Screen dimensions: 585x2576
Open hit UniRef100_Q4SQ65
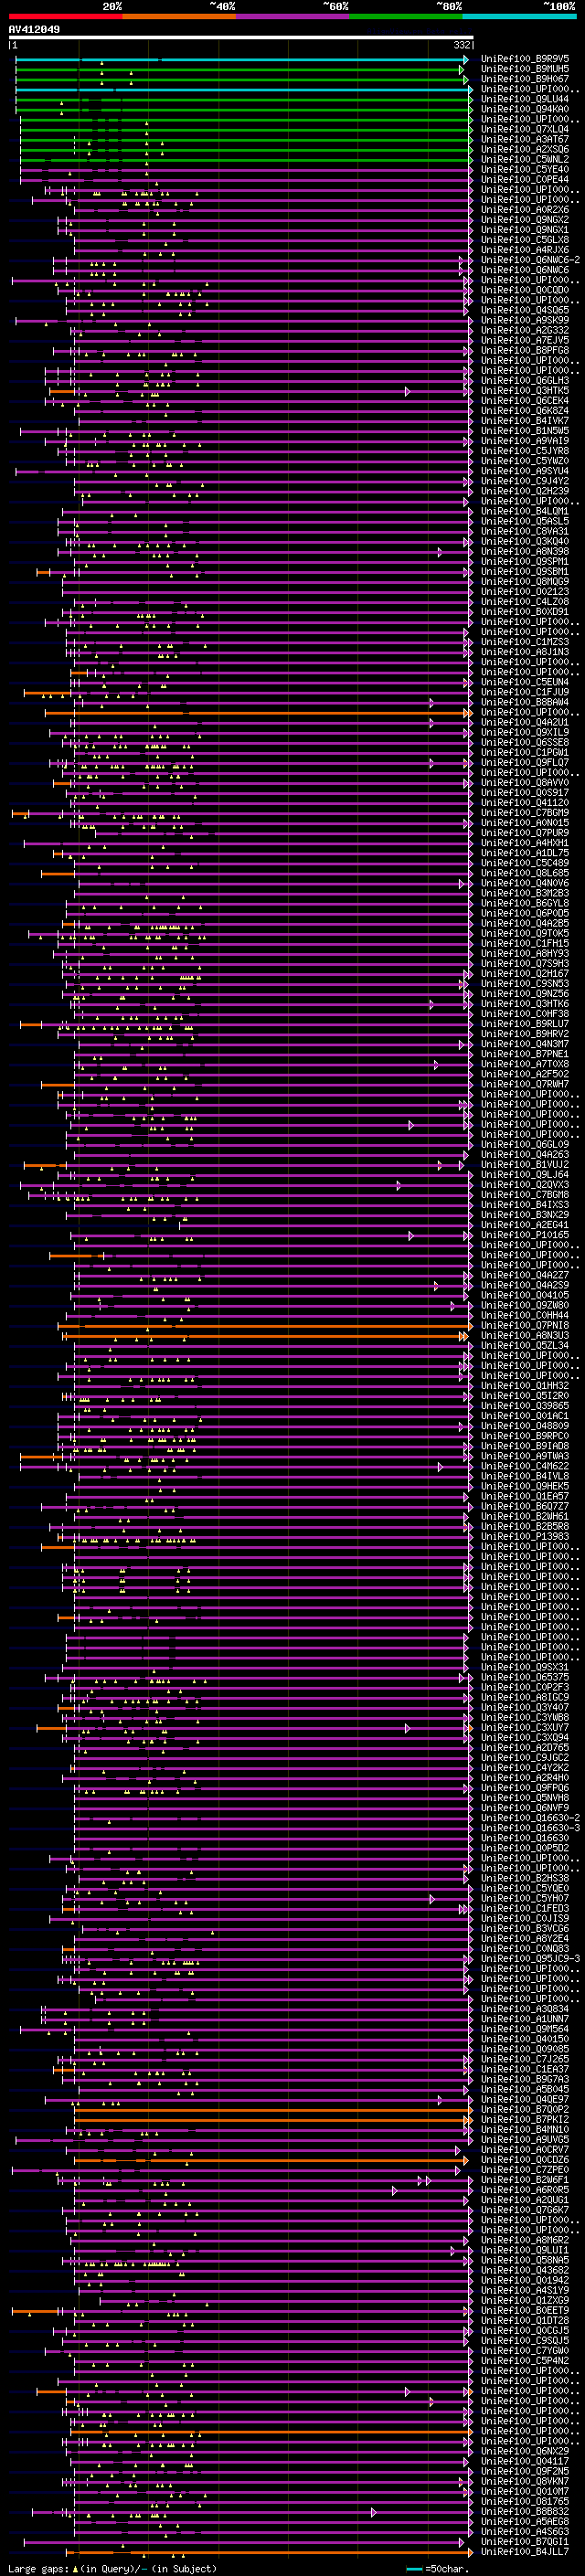coord(525,310)
